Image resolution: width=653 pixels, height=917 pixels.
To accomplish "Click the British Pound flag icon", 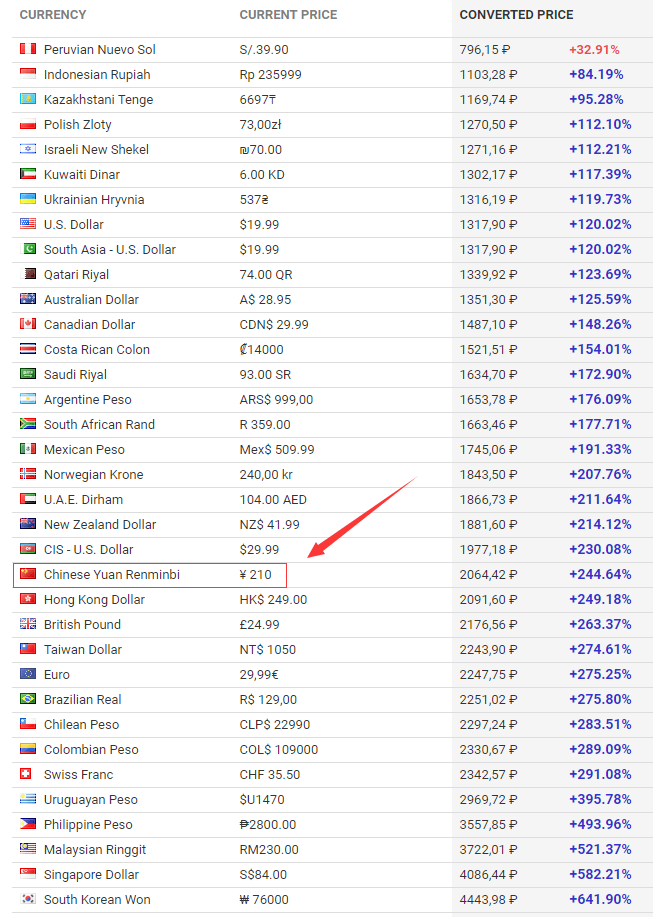I will click(x=28, y=624).
